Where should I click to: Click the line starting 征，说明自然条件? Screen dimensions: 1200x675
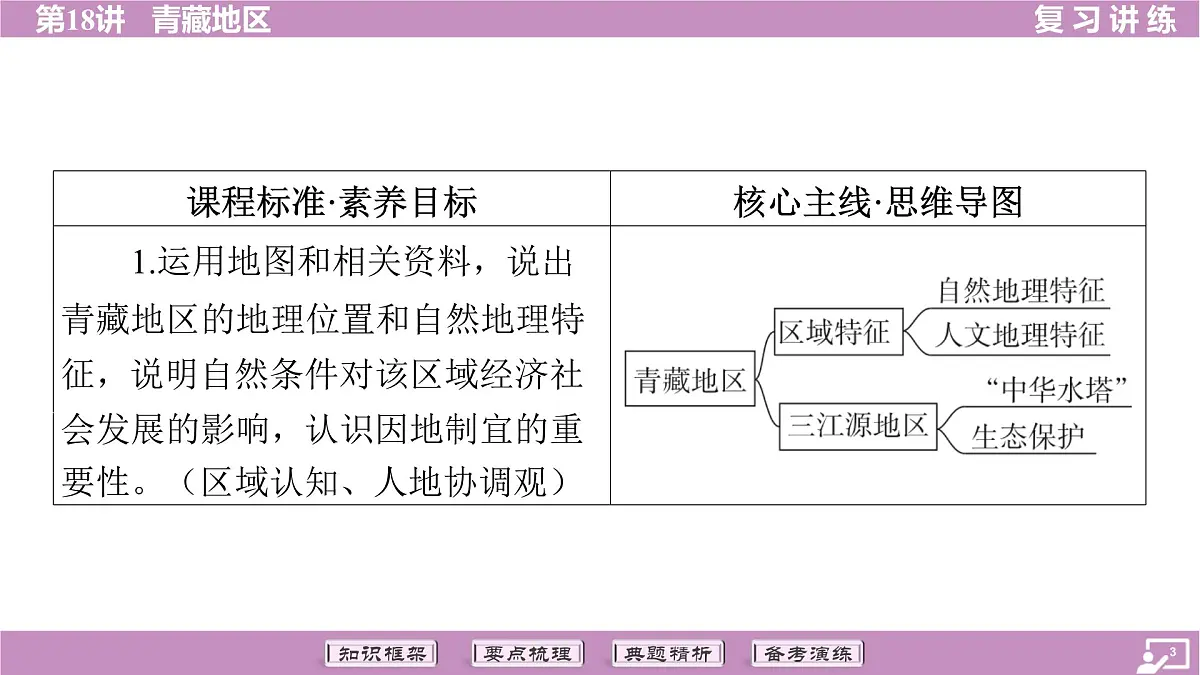[323, 373]
